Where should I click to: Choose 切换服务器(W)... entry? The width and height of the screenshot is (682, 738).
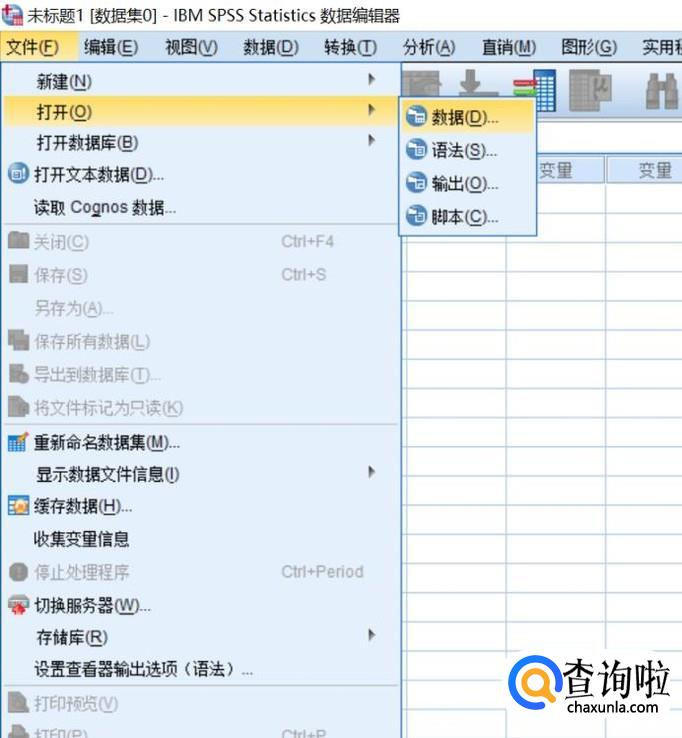pyautogui.click(x=201, y=605)
